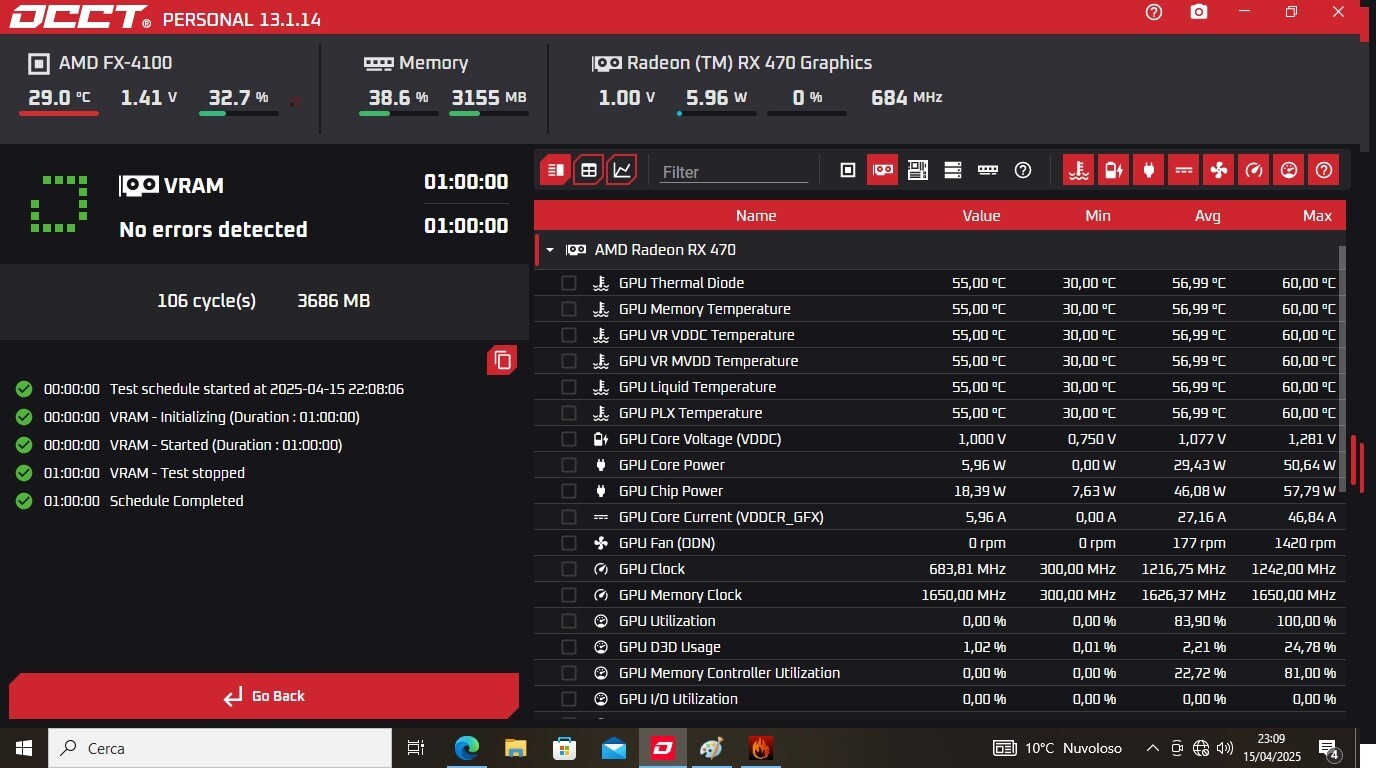Image resolution: width=1376 pixels, height=768 pixels.
Task: Copy the test log with the copy icon
Action: (502, 360)
